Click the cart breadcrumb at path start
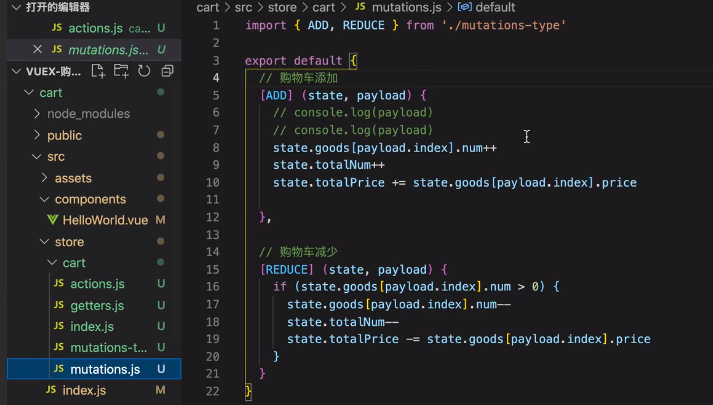This screenshot has width=713, height=405. point(207,7)
